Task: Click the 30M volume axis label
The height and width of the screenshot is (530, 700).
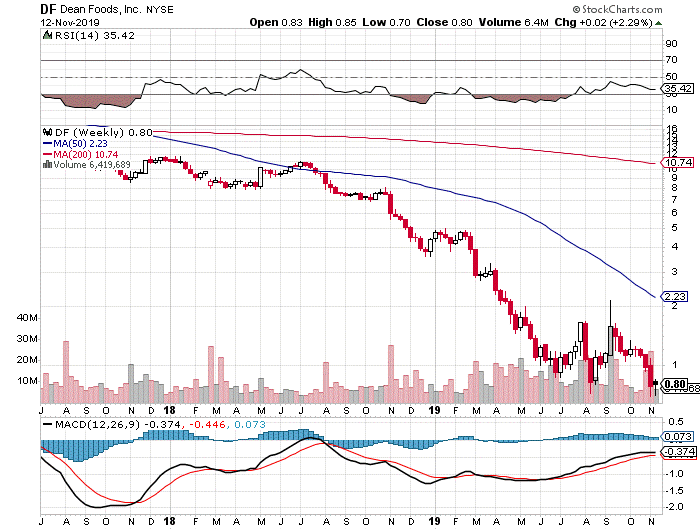Action: pyautogui.click(x=27, y=339)
